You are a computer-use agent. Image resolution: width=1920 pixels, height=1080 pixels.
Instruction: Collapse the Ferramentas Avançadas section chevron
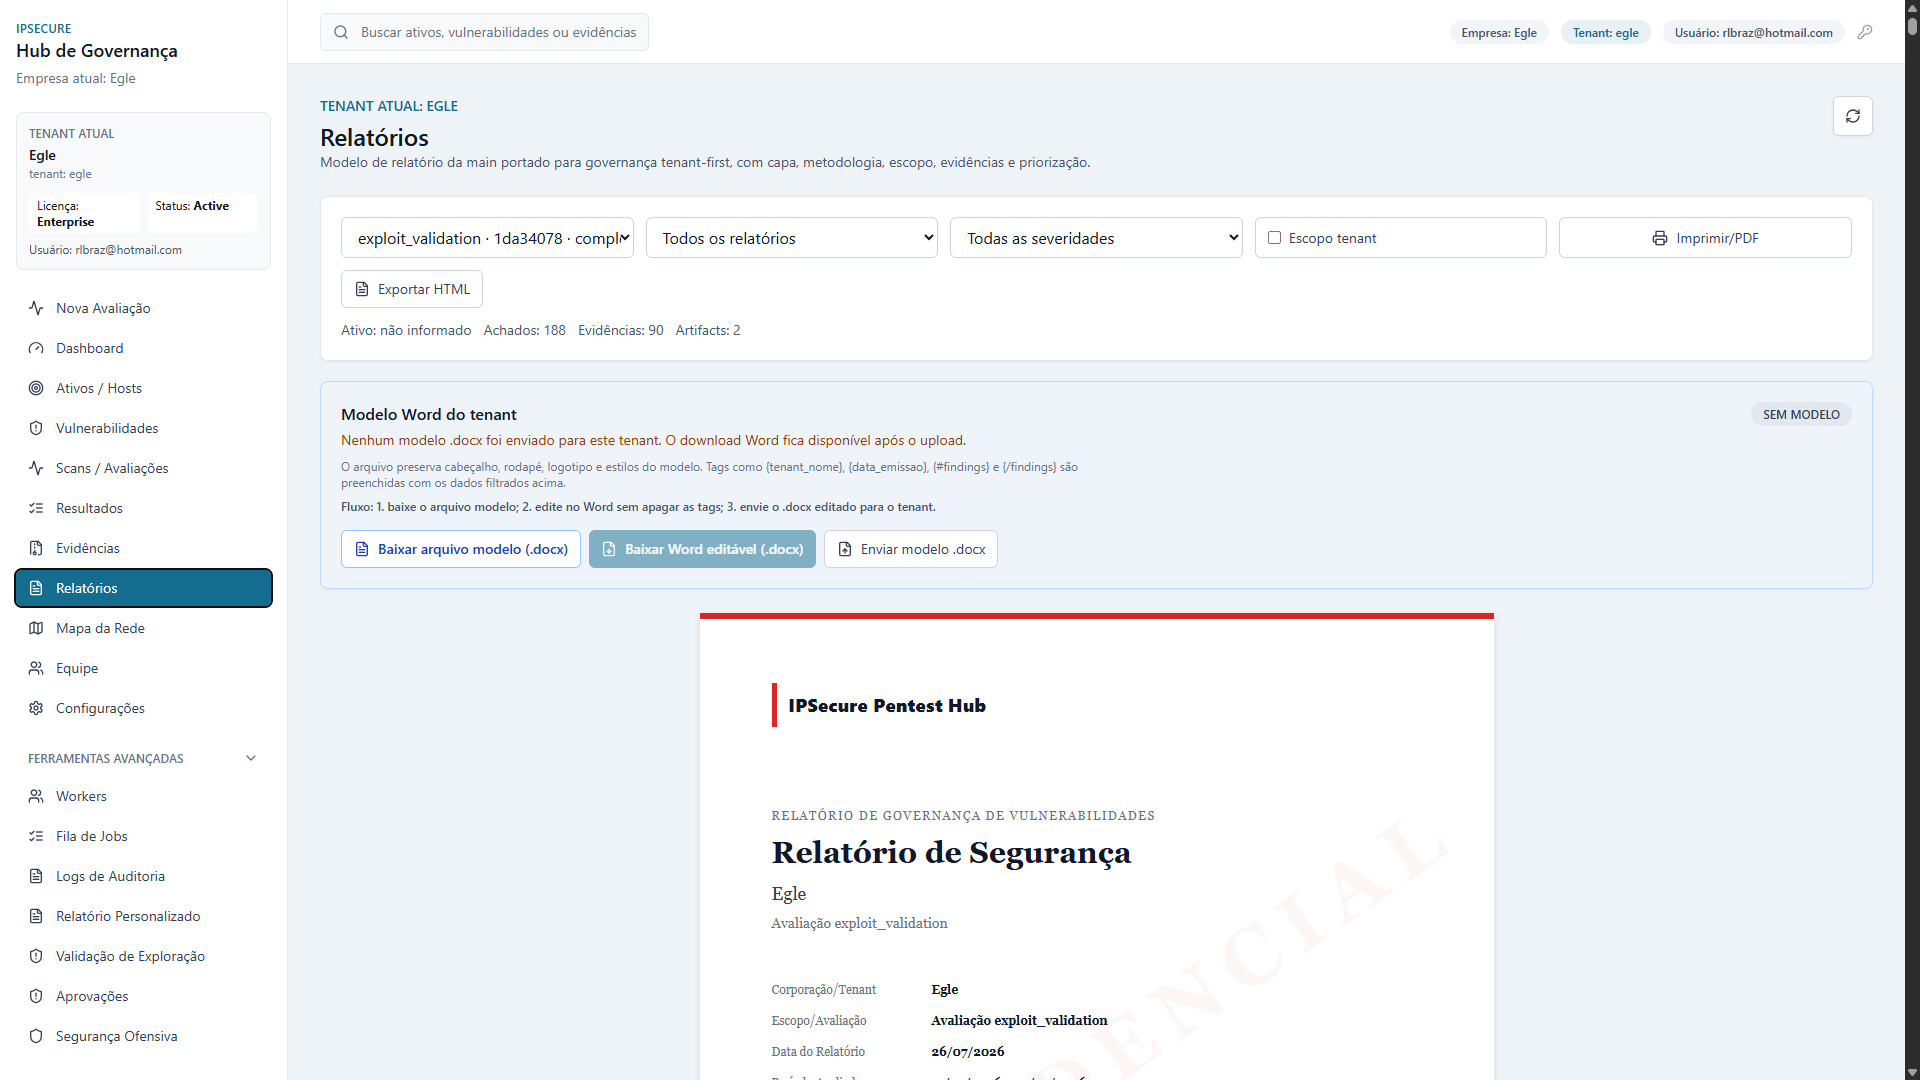(x=251, y=758)
